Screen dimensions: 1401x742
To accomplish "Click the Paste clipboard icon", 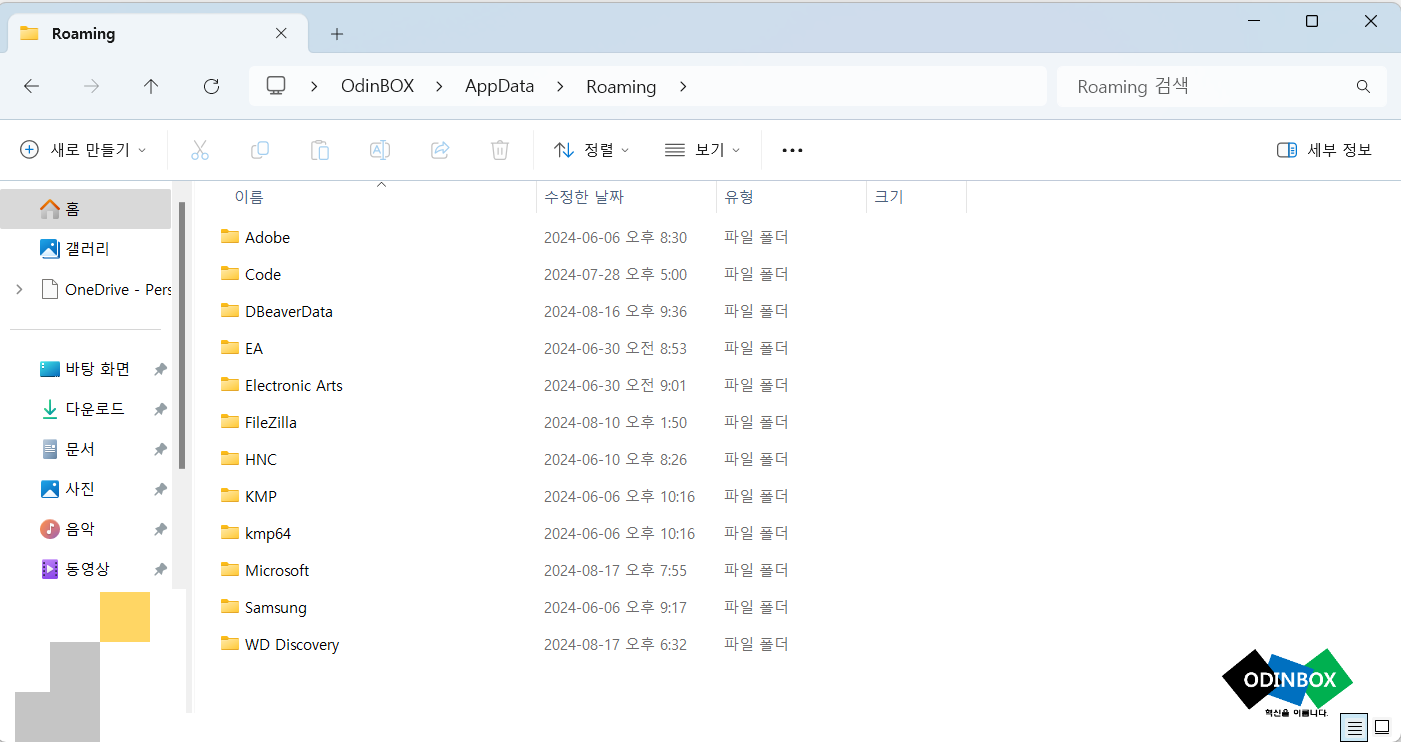I will pos(320,150).
